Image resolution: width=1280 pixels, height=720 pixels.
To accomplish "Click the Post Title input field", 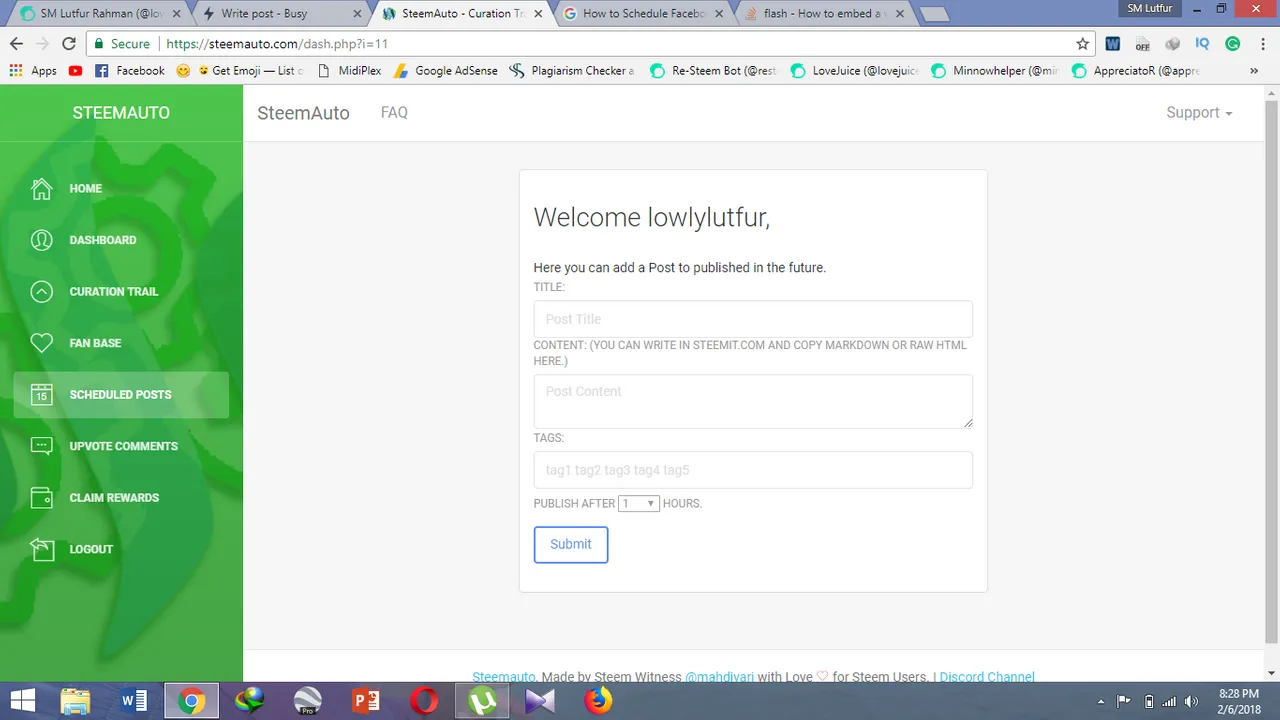I will click(x=753, y=319).
